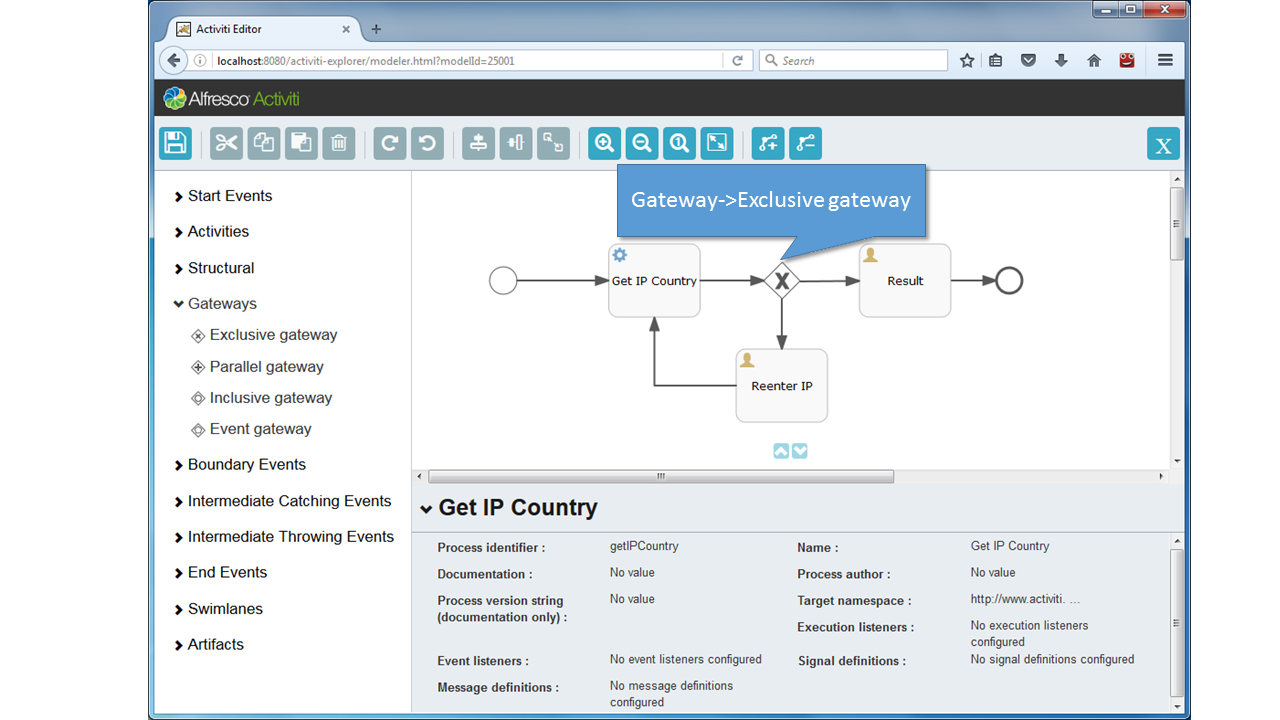Image resolution: width=1280 pixels, height=720 pixels.
Task: Align shapes horizontally with the toolbar icon
Action: [516, 143]
